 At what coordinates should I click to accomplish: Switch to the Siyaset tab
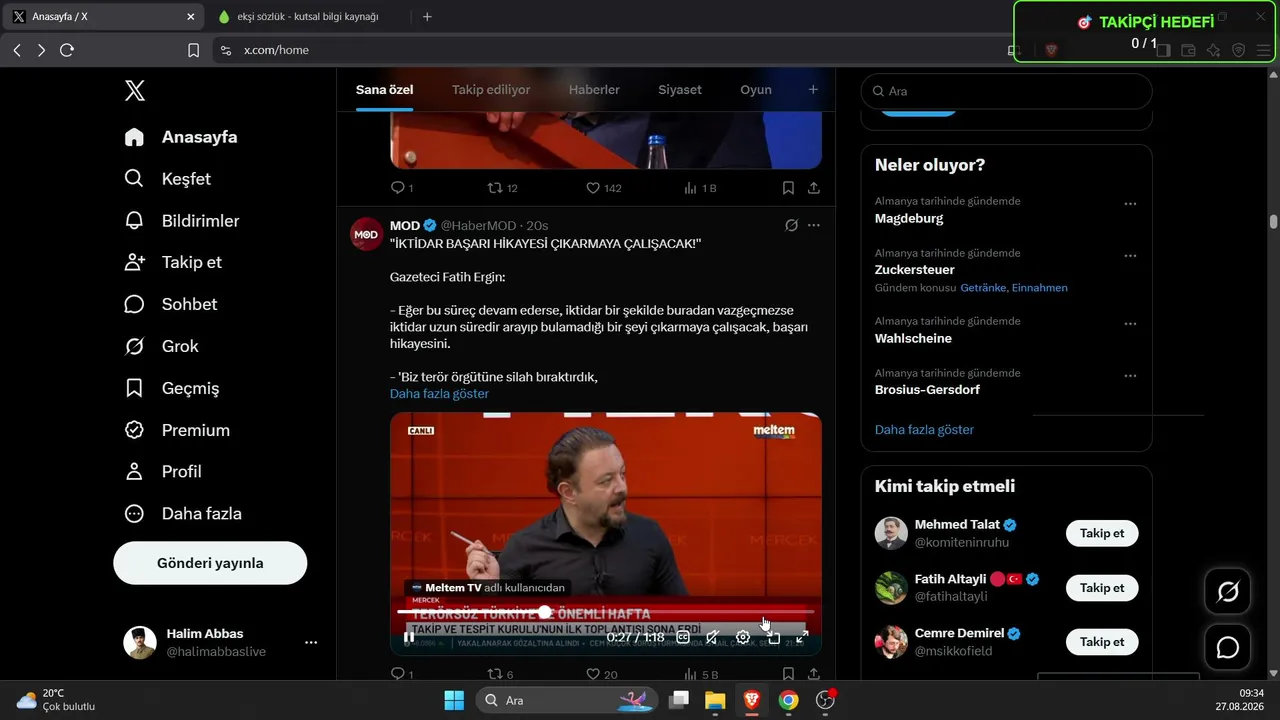point(680,90)
